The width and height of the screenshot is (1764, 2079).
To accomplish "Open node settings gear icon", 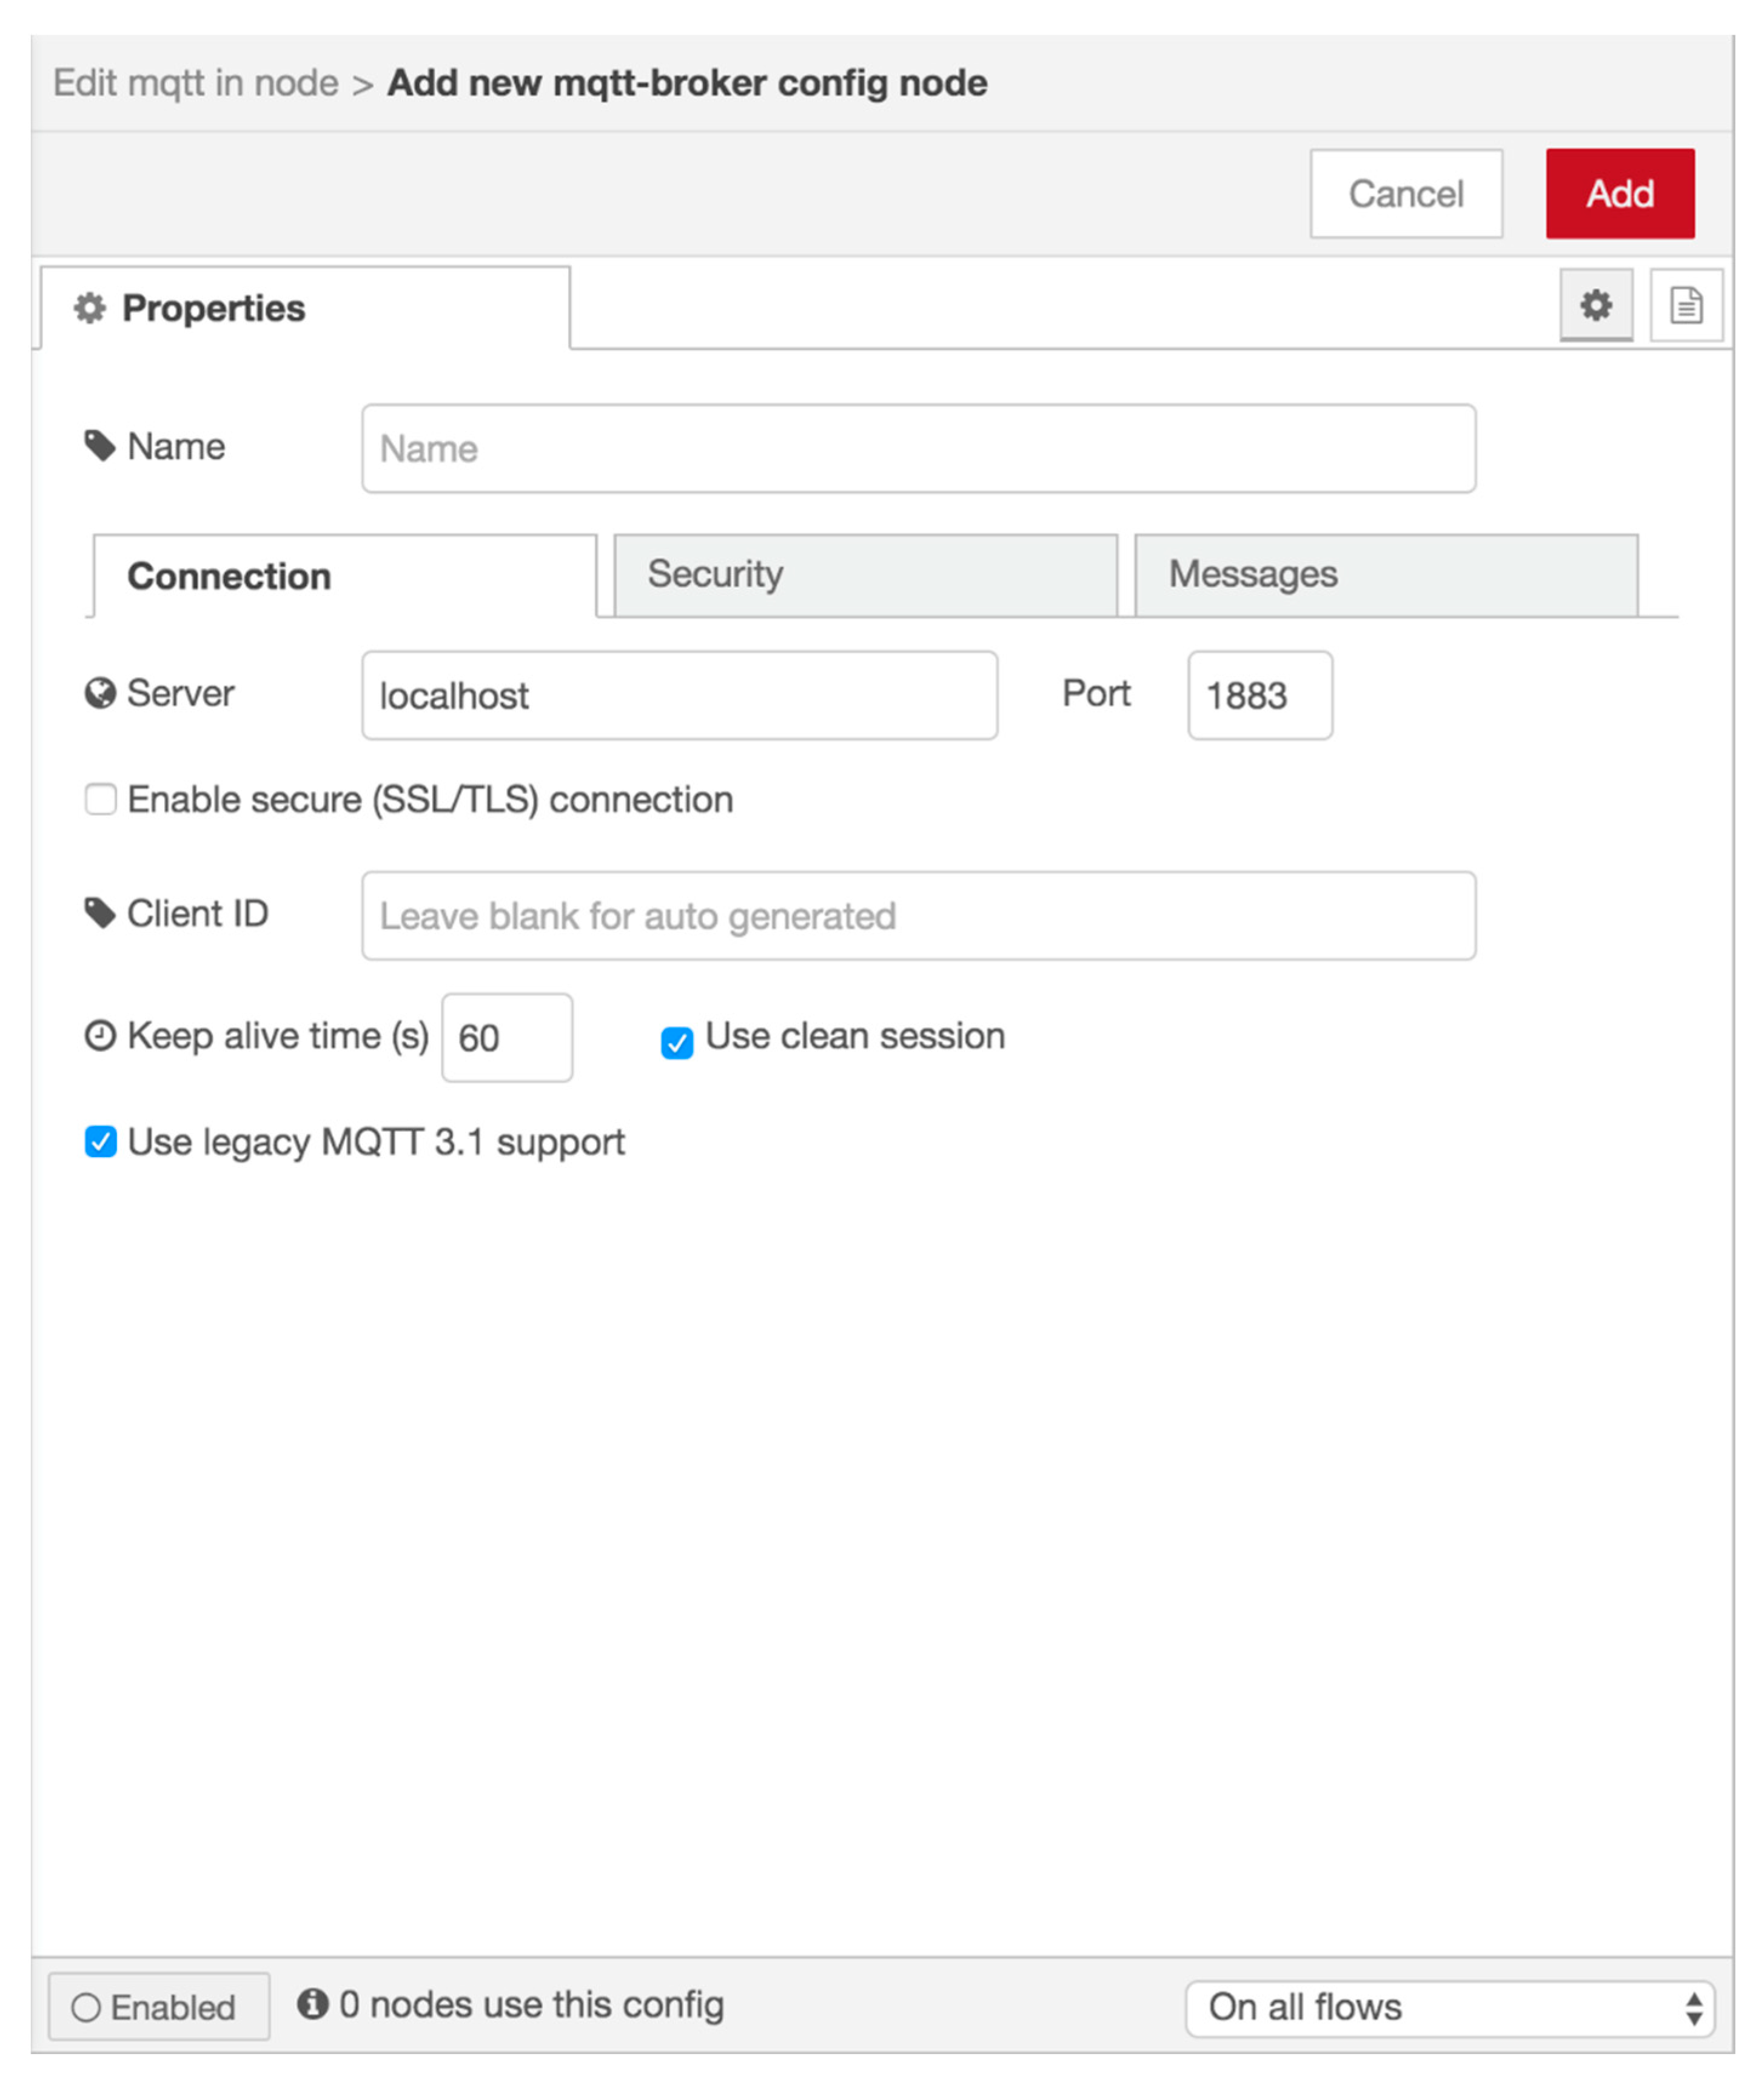I will pyautogui.click(x=1595, y=305).
